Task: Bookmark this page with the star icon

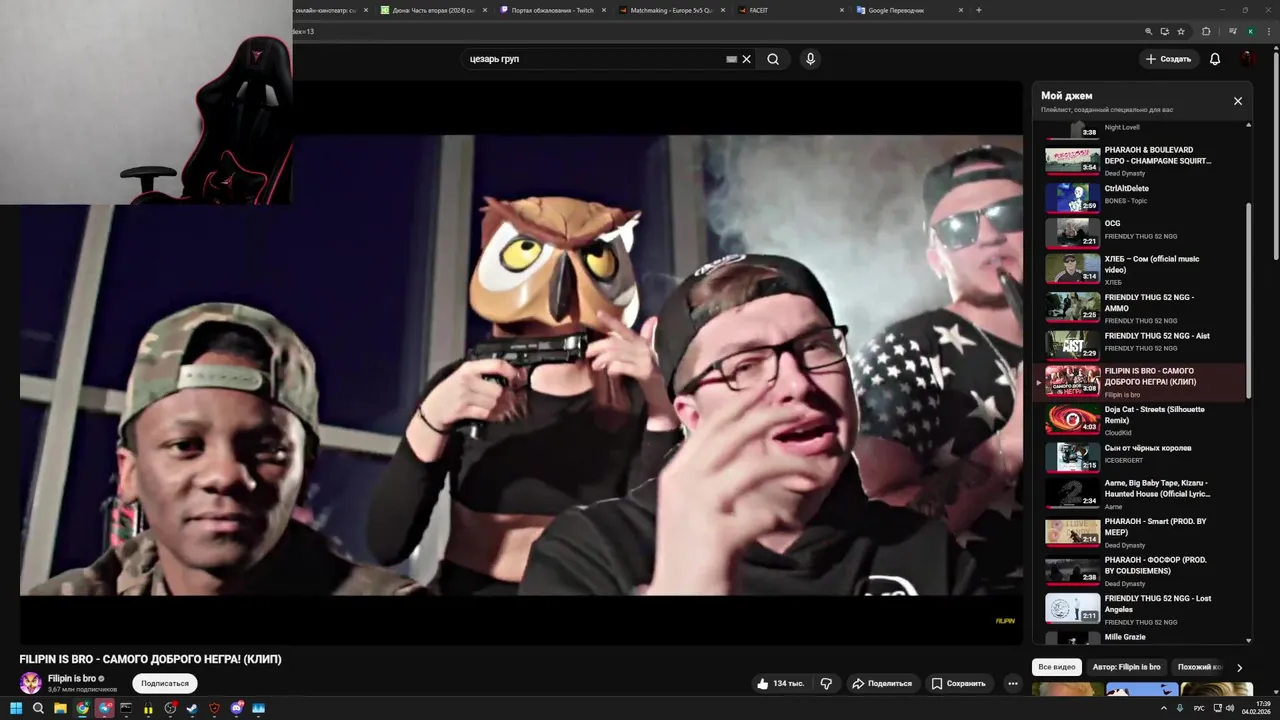Action: pos(1181,31)
